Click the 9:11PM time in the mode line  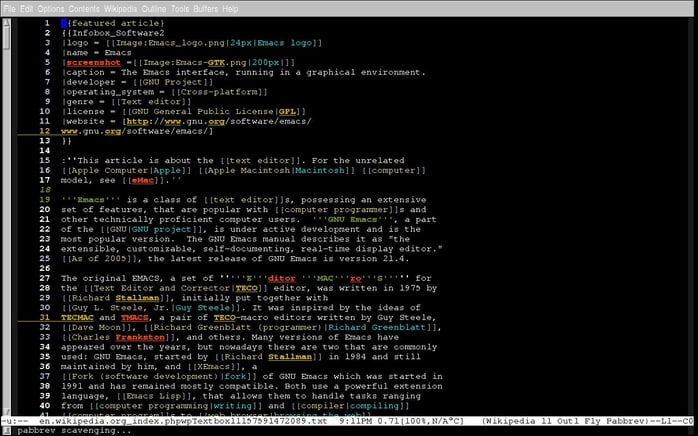(356, 420)
